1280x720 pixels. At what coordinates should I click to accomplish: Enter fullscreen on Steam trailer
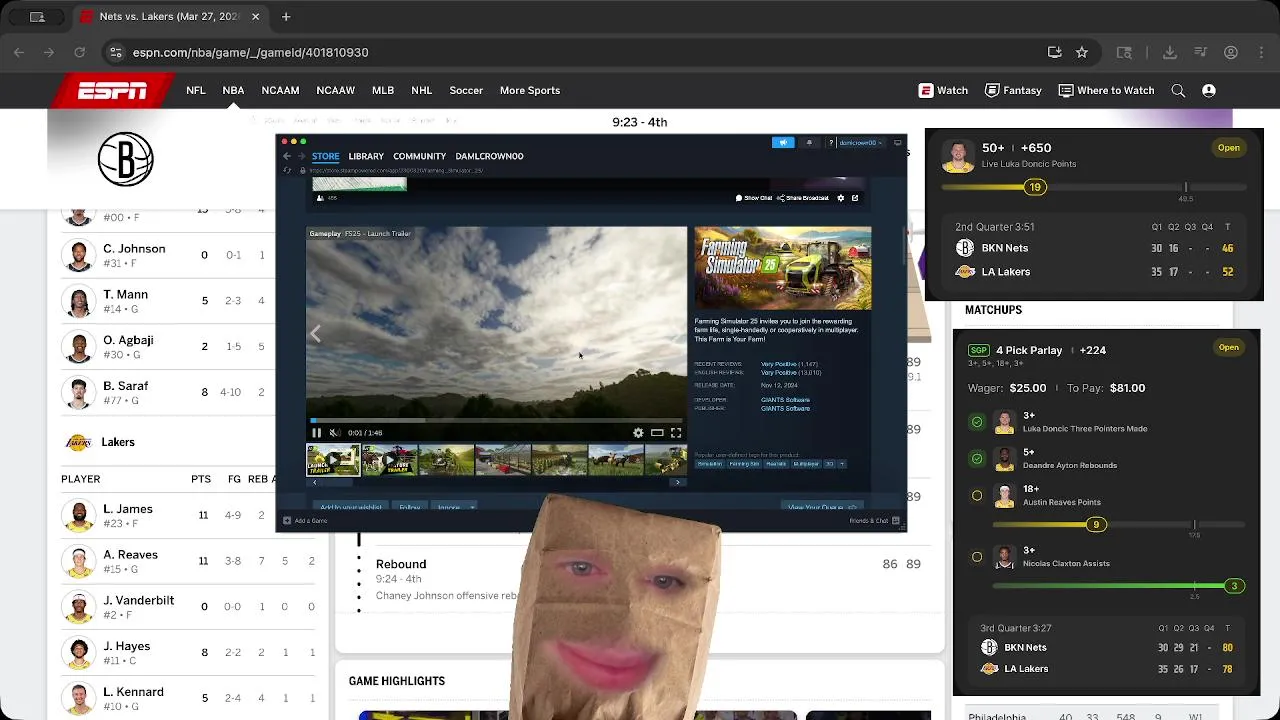(x=676, y=433)
